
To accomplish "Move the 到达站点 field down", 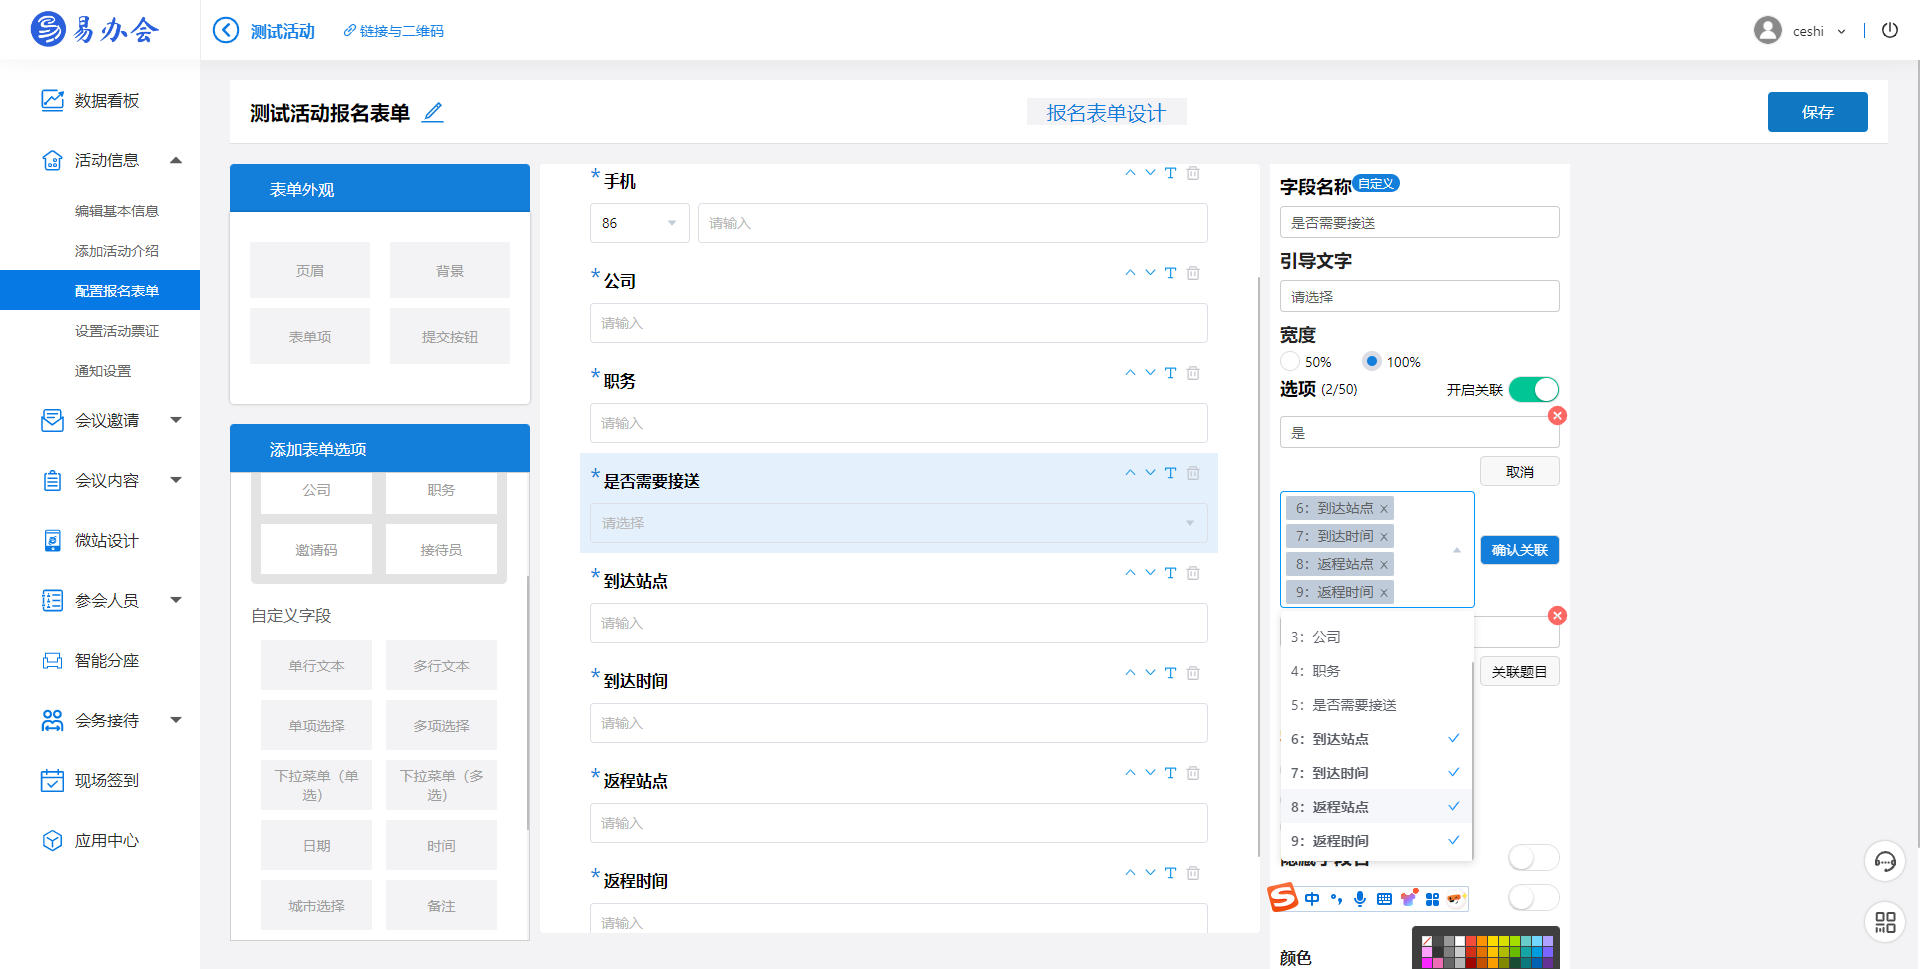I will [x=1150, y=573].
